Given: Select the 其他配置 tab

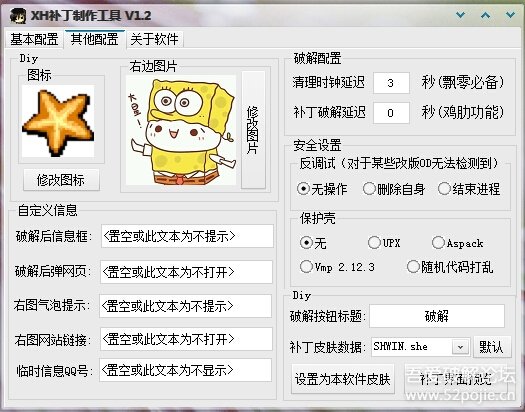Looking at the screenshot, I should click(x=95, y=39).
